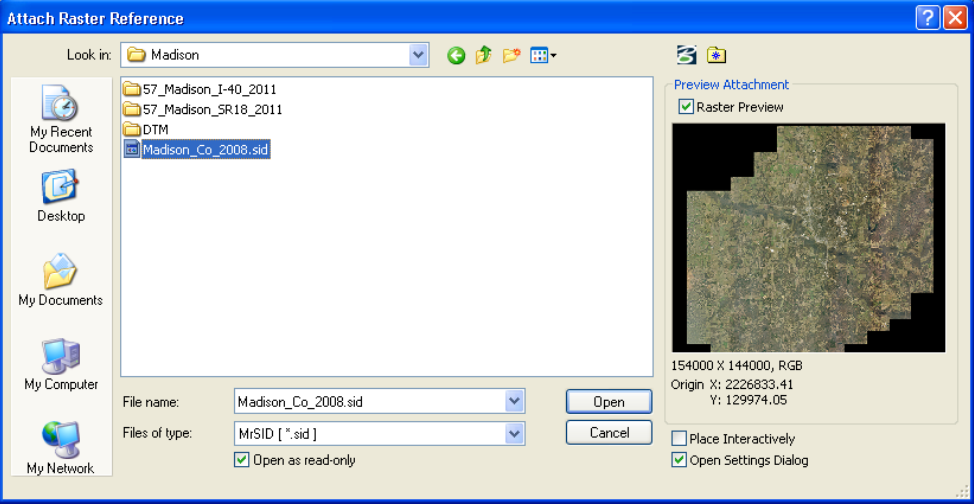Go up one folder level
The height and width of the screenshot is (504, 974).
[x=483, y=56]
